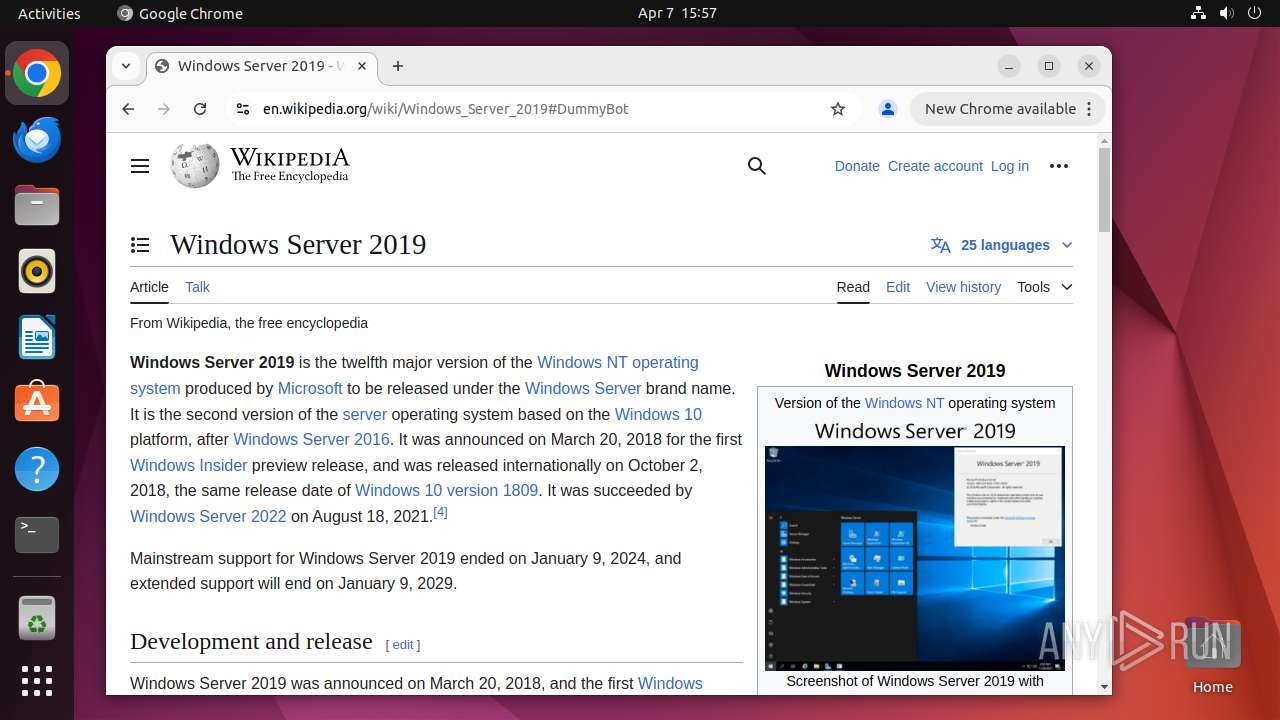
Task: Switch to the Article tab
Action: [149, 287]
